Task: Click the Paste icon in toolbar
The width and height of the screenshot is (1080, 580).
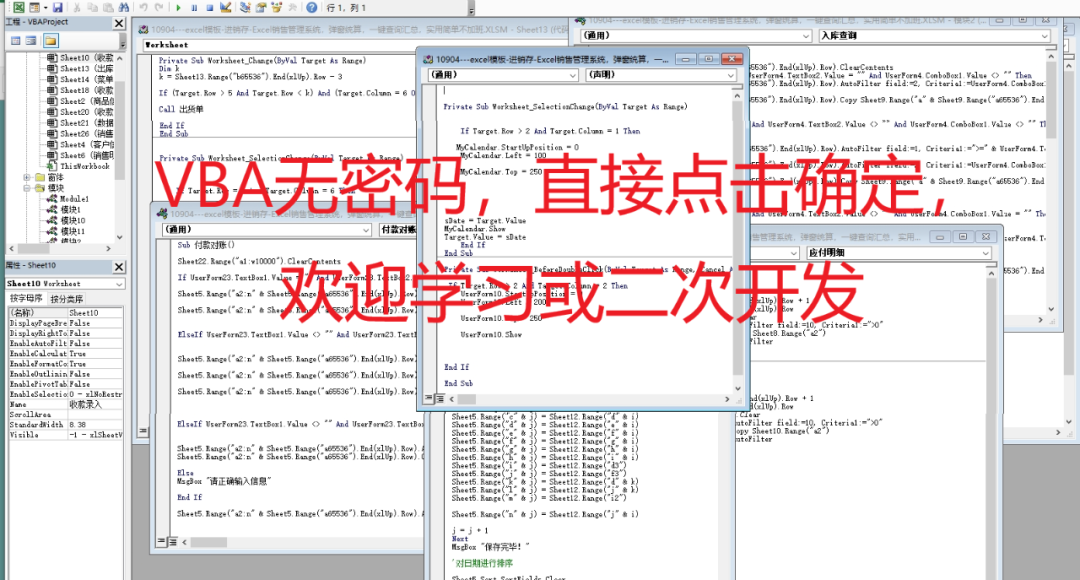Action: click(108, 8)
